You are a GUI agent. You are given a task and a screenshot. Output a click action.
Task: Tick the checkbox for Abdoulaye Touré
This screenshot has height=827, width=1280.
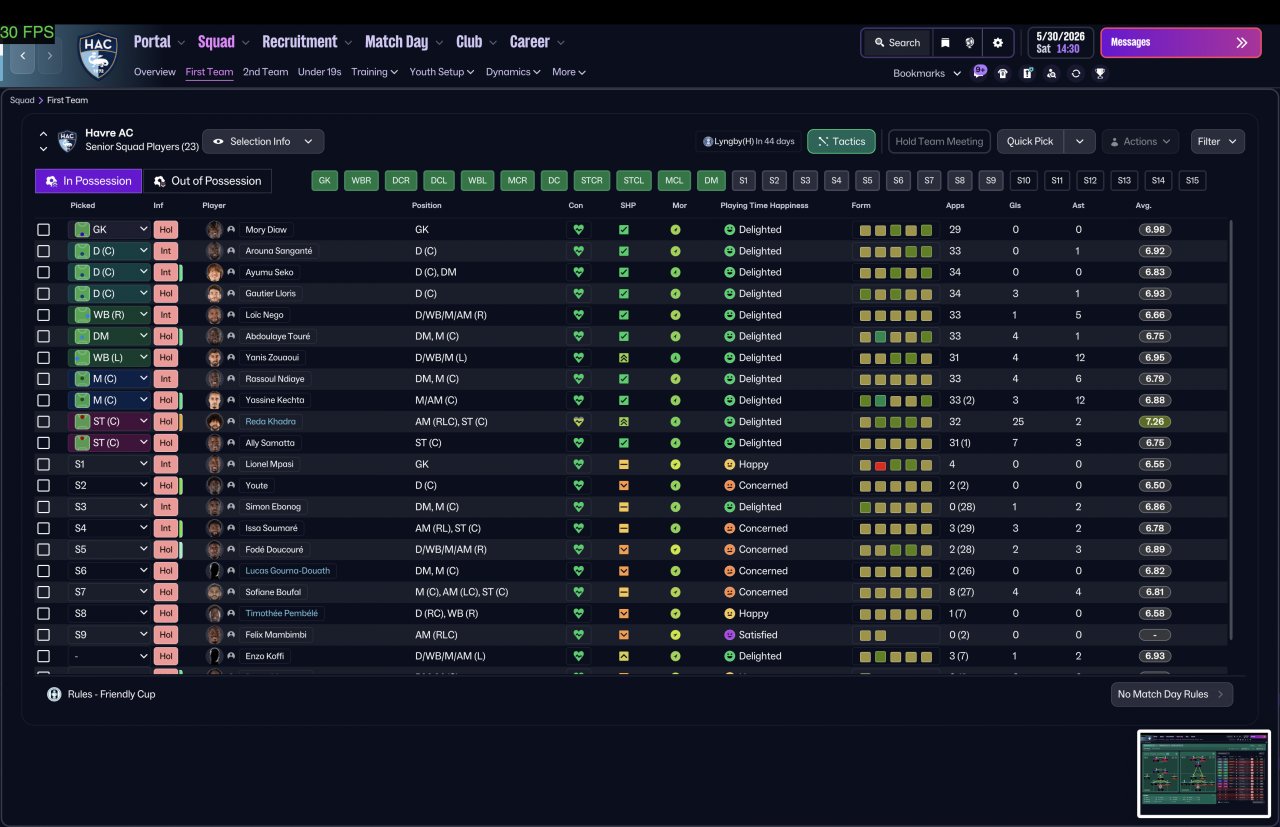tap(43, 336)
